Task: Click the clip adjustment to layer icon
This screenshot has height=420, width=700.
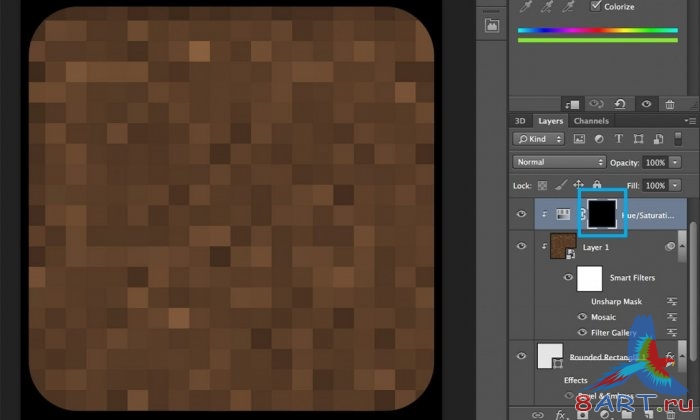Action: [572, 104]
